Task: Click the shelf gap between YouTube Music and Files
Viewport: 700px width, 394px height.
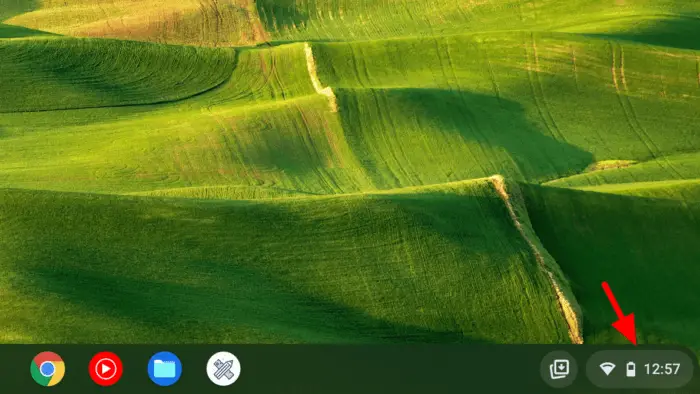Action: [135, 369]
